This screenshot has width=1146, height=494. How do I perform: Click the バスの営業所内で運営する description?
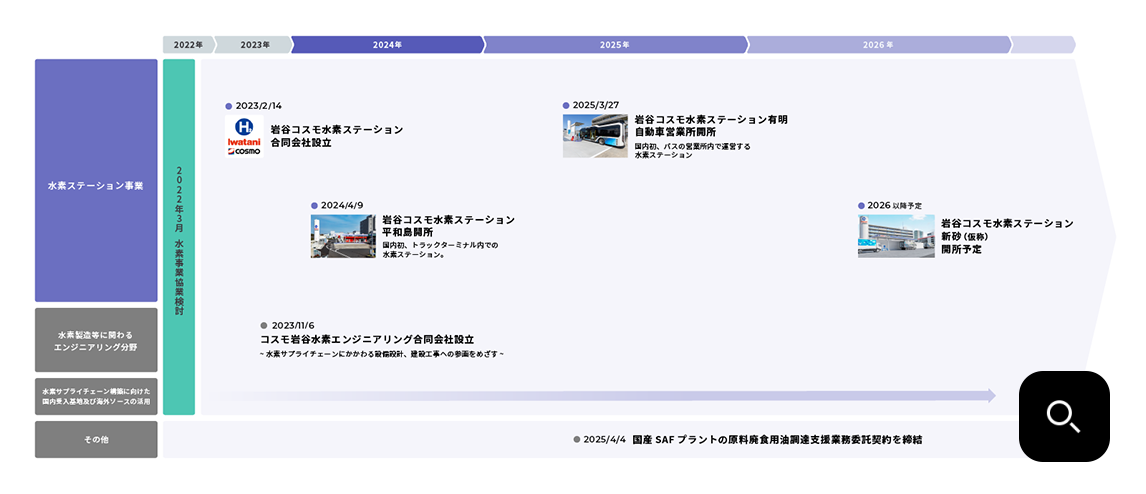tap(692, 151)
